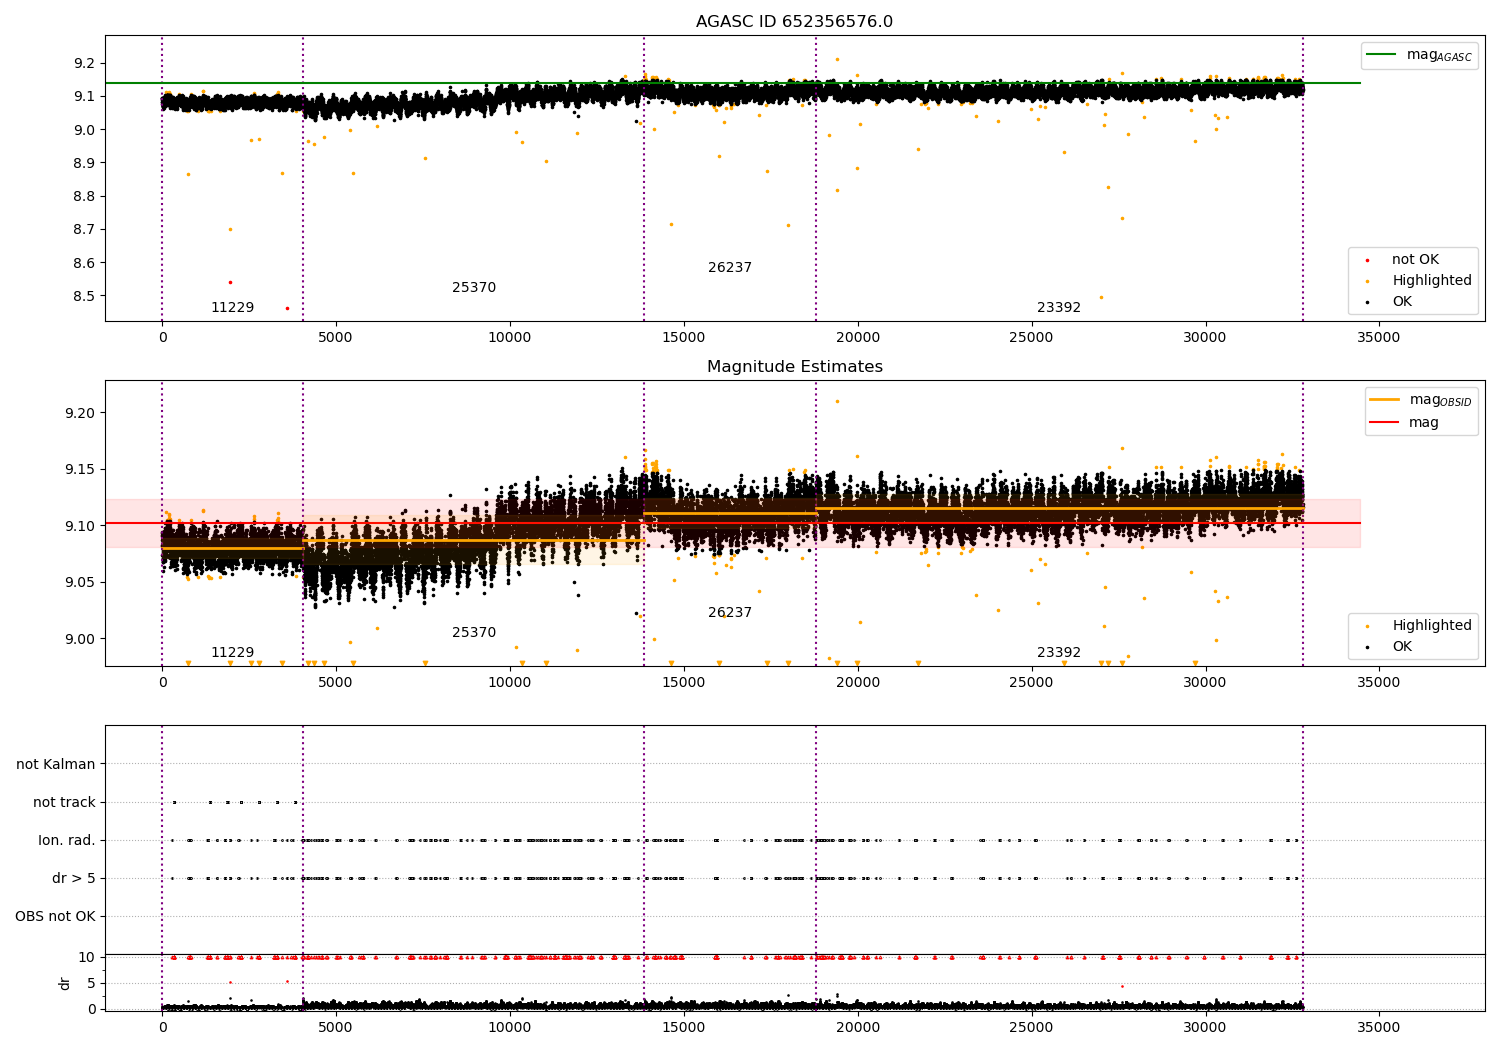Screen dimensions: 1500x1050
Task: Click the orange highlighted point near magnitude 8.5
Action: (1102, 297)
